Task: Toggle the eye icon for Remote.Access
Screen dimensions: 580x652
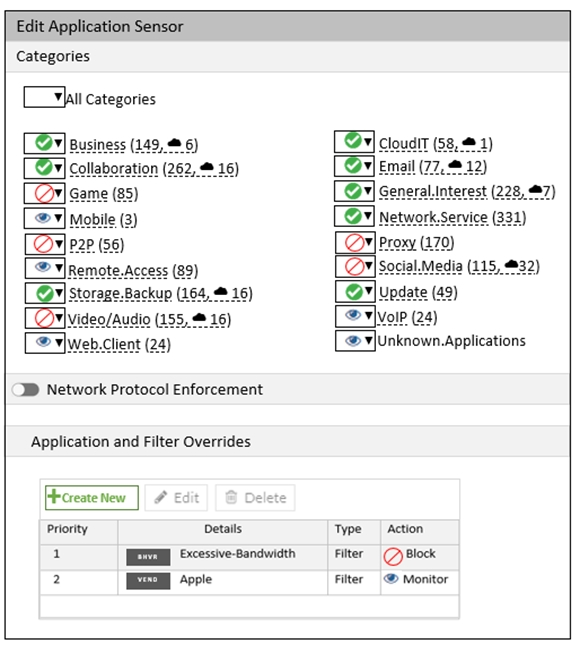Action: point(43,267)
